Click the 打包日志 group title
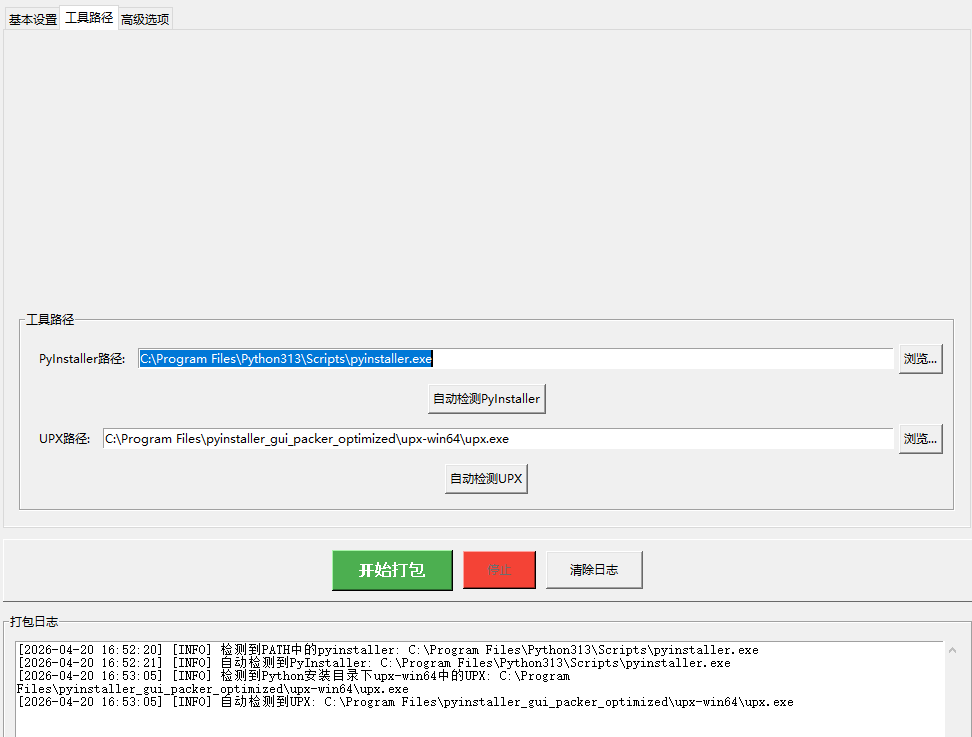This screenshot has height=737, width=972. pyautogui.click(x=35, y=622)
